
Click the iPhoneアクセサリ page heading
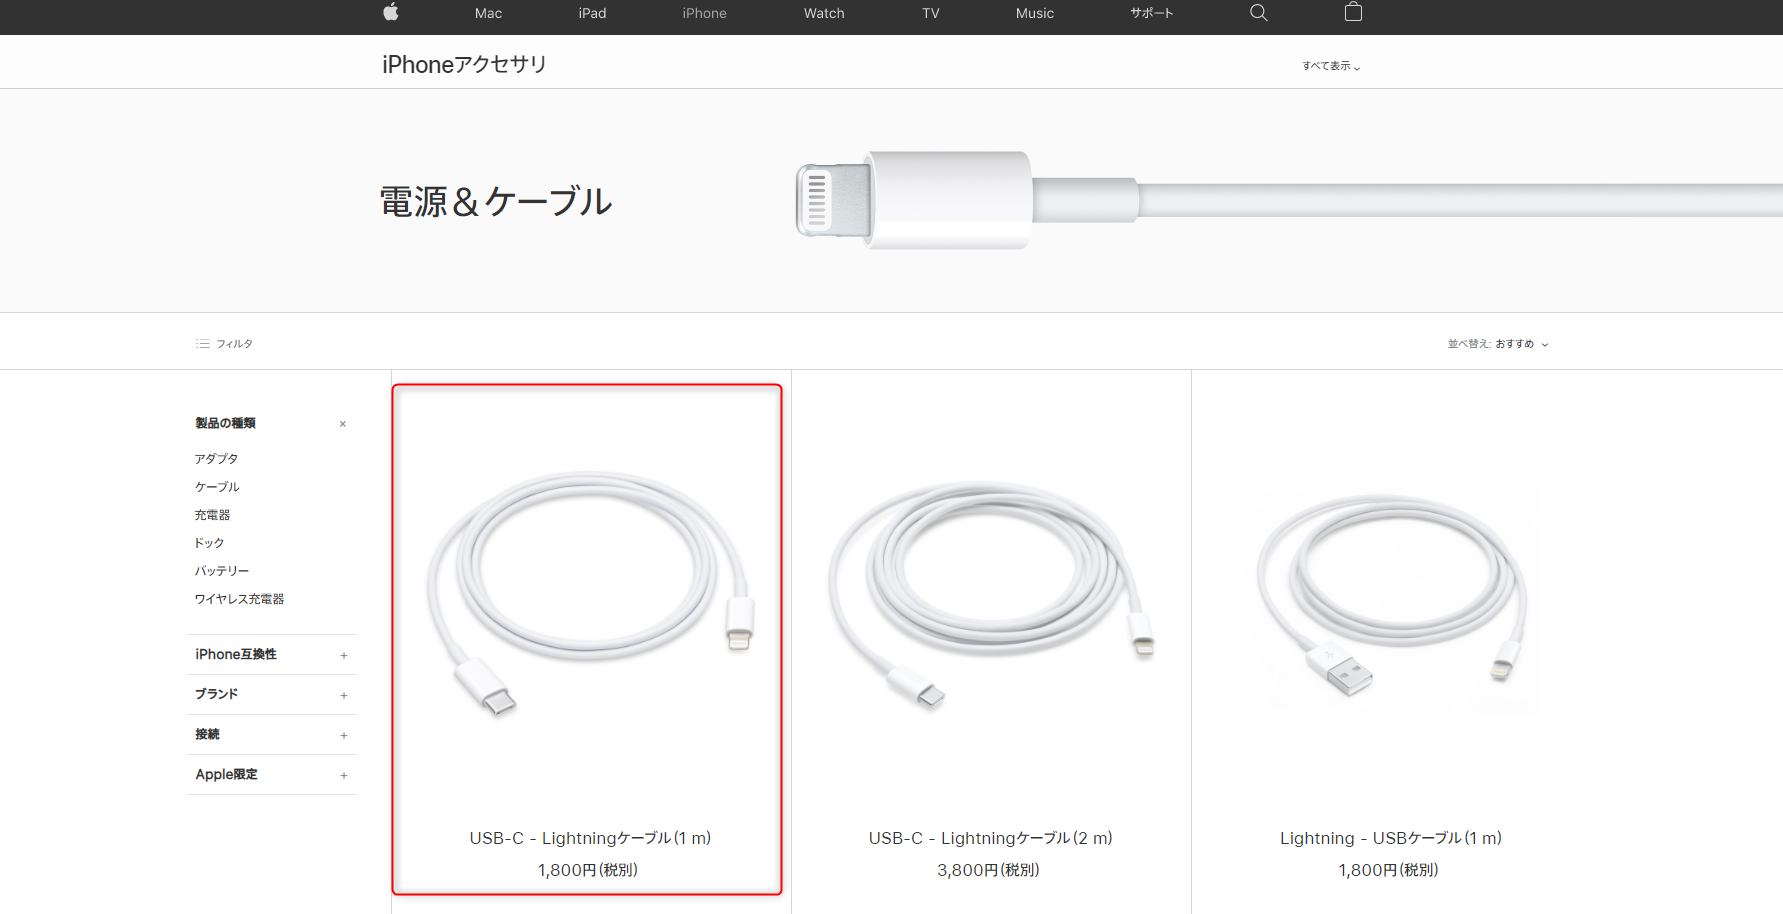coord(464,64)
